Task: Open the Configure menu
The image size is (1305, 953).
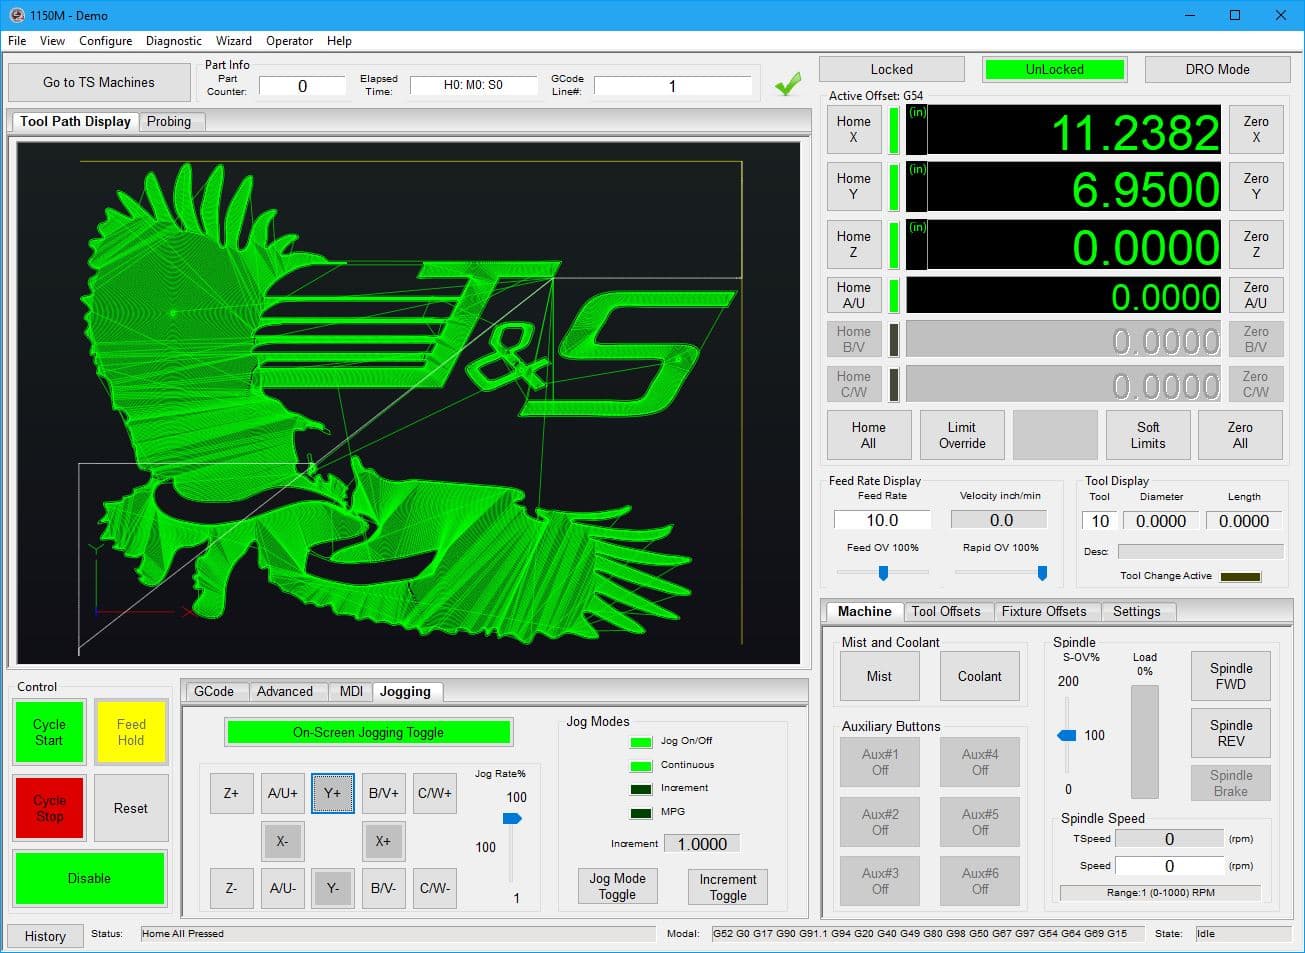Action: coord(105,41)
